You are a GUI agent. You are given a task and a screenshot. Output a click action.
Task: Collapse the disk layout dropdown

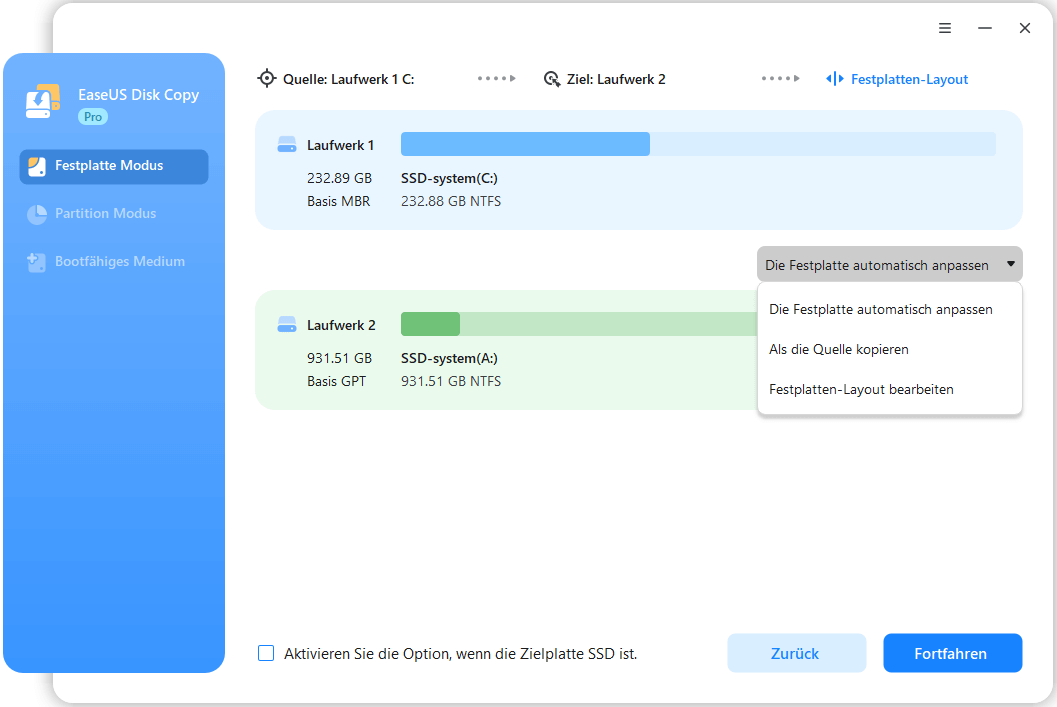coord(889,265)
